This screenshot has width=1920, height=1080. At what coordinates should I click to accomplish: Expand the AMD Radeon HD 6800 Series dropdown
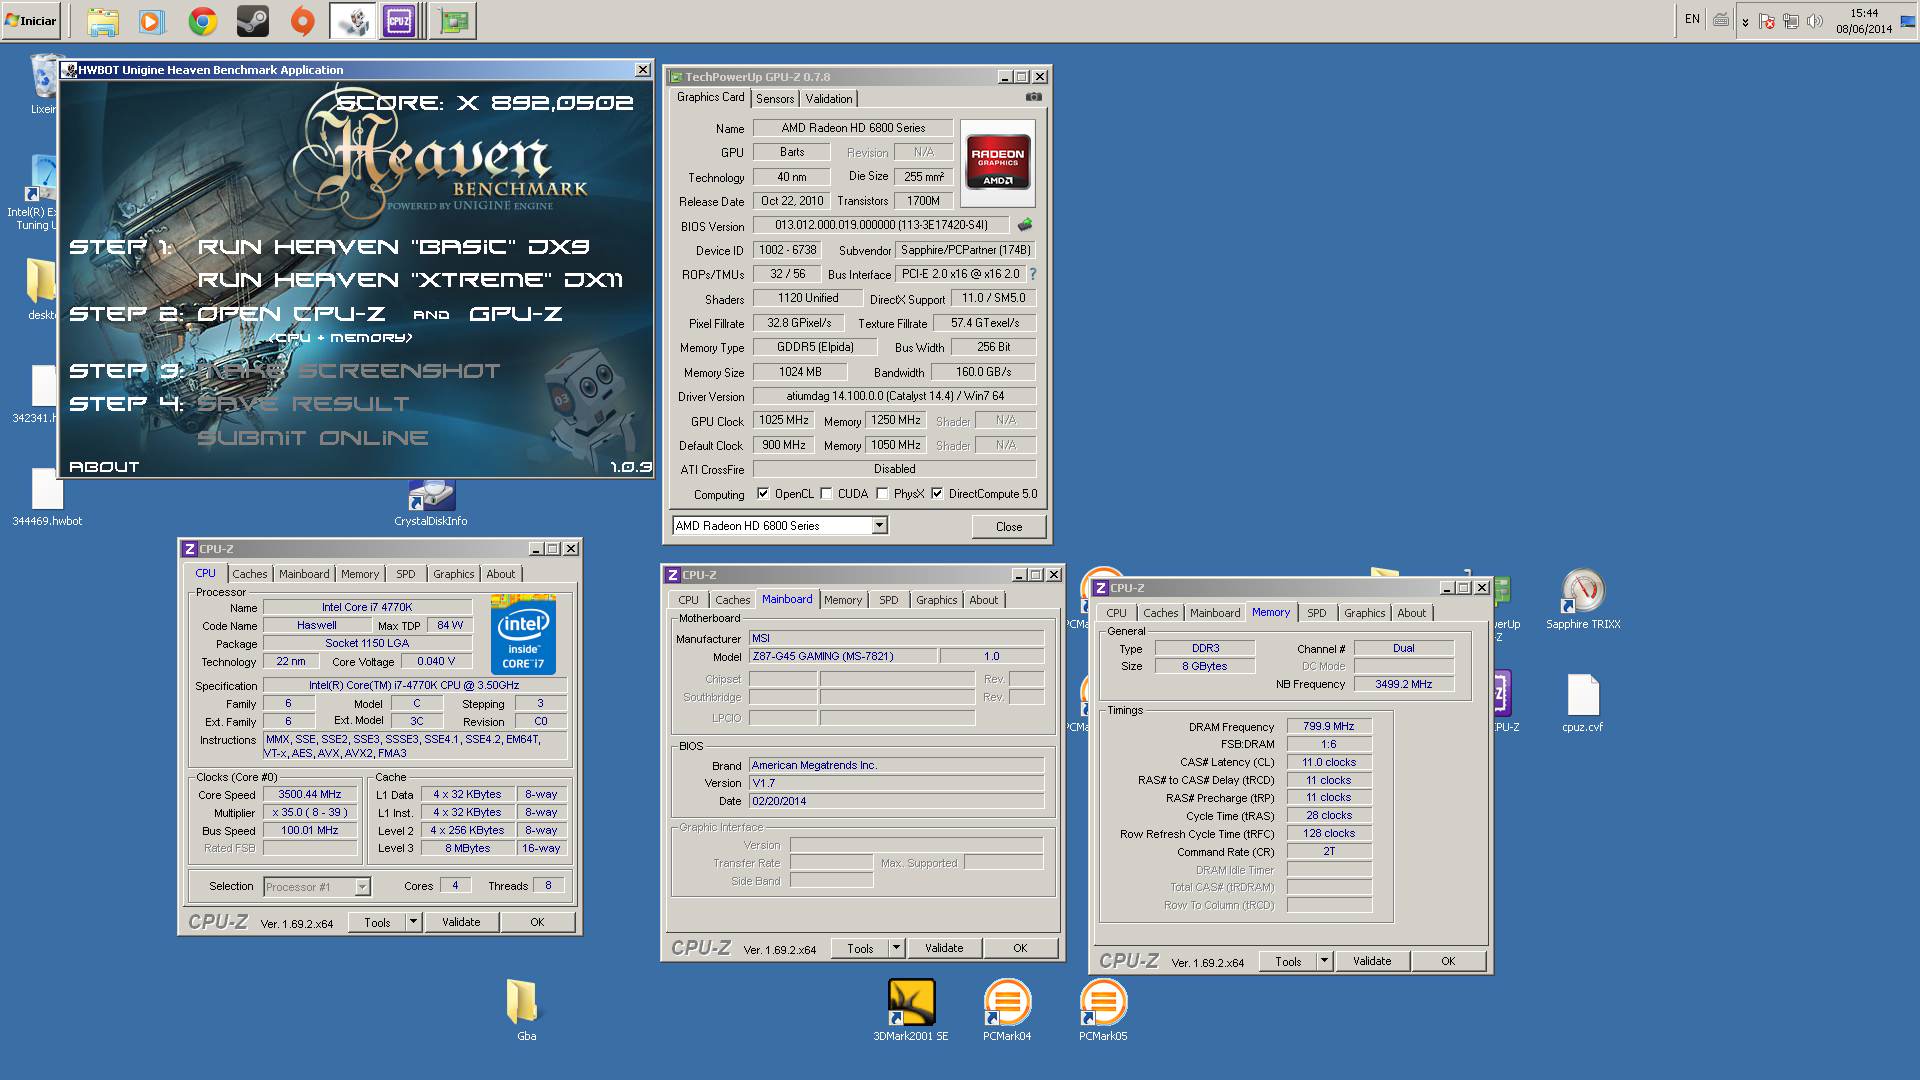[x=879, y=526]
